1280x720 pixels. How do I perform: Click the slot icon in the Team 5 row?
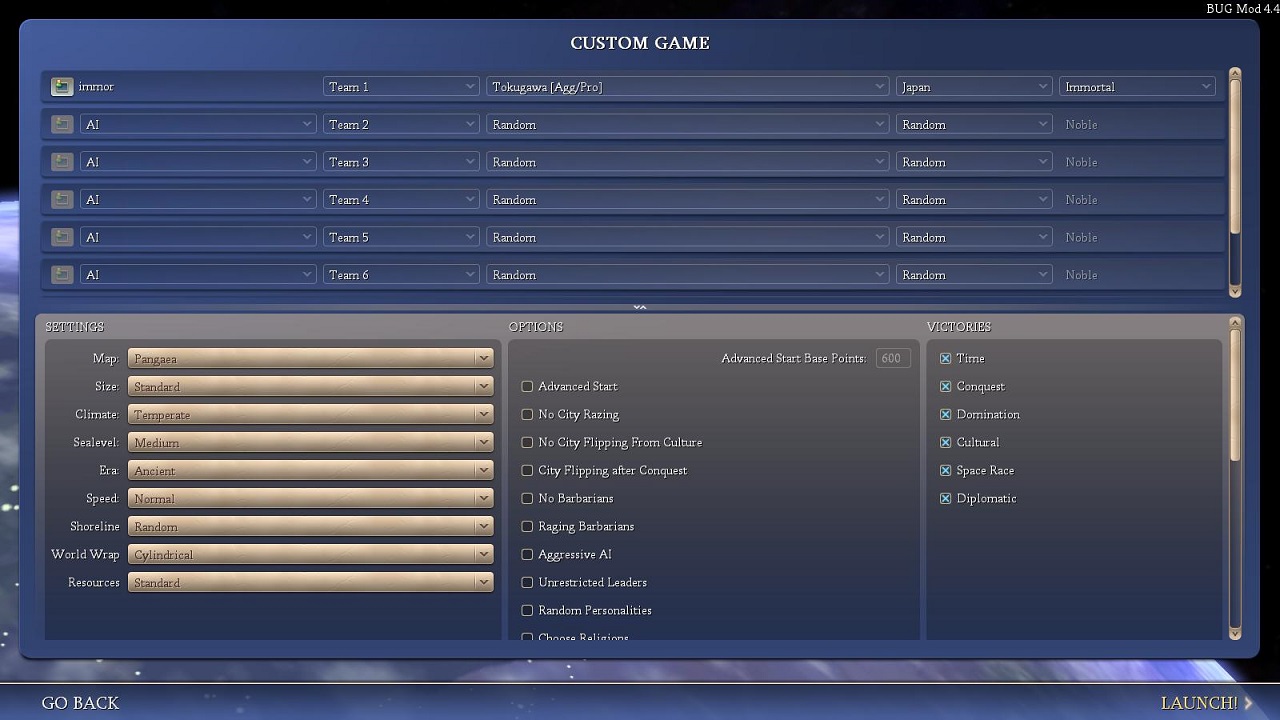coord(62,237)
